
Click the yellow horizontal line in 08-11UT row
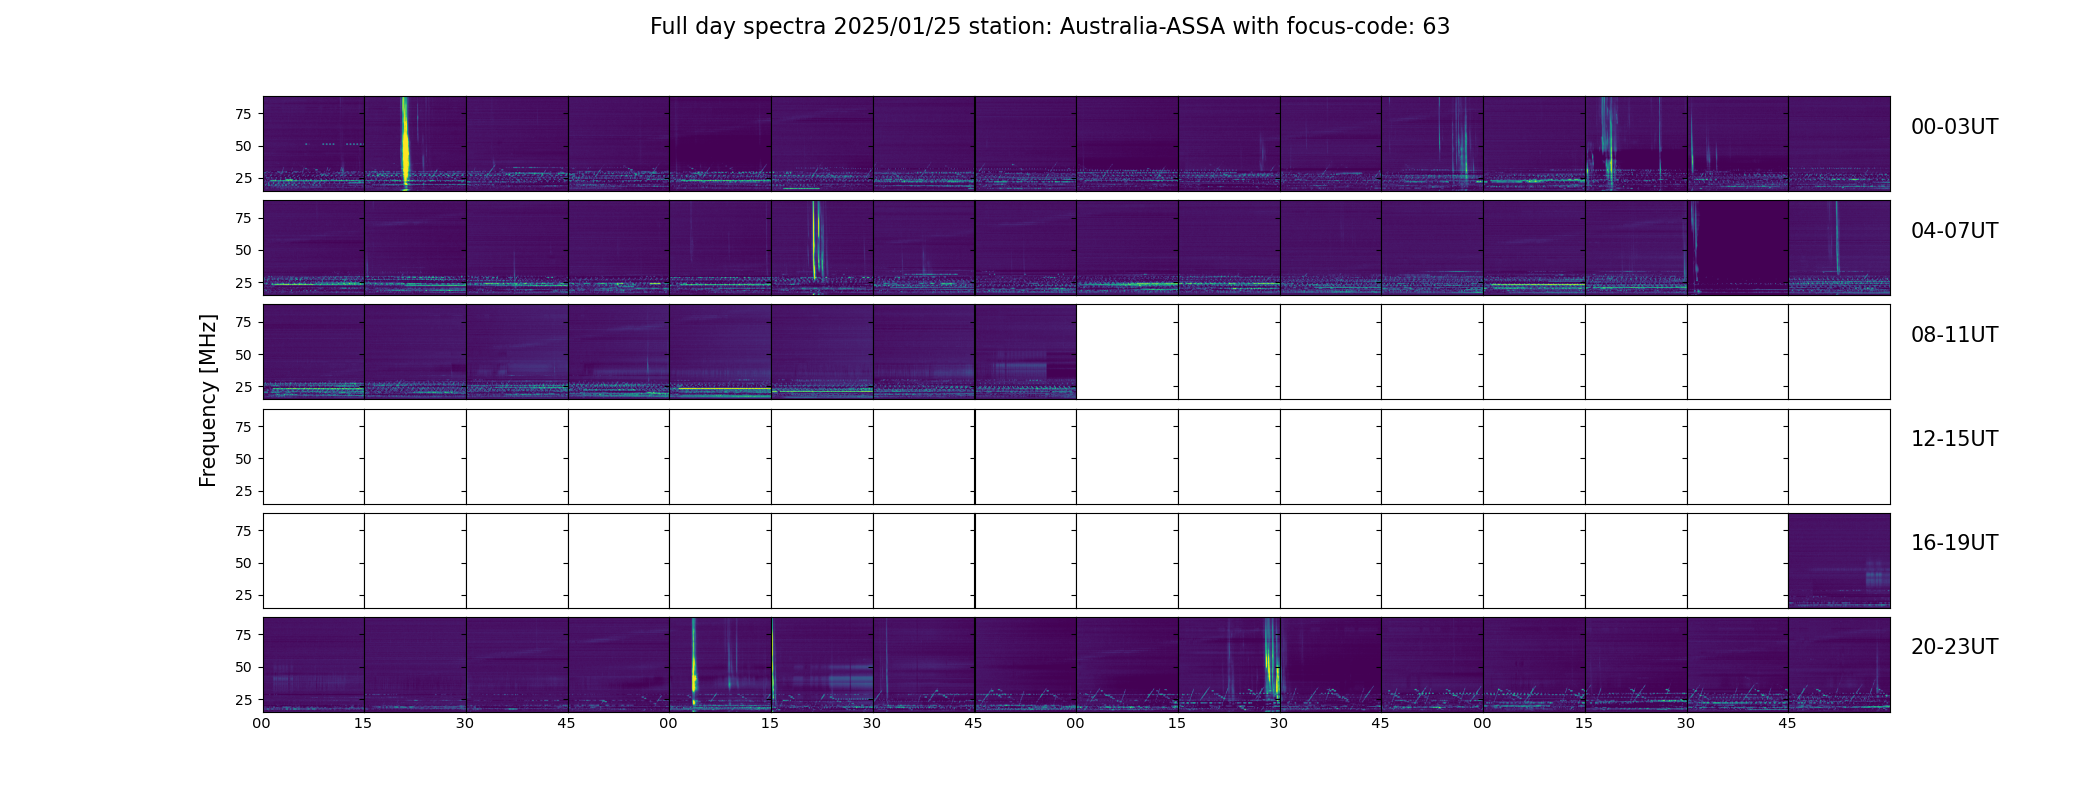coord(724,388)
